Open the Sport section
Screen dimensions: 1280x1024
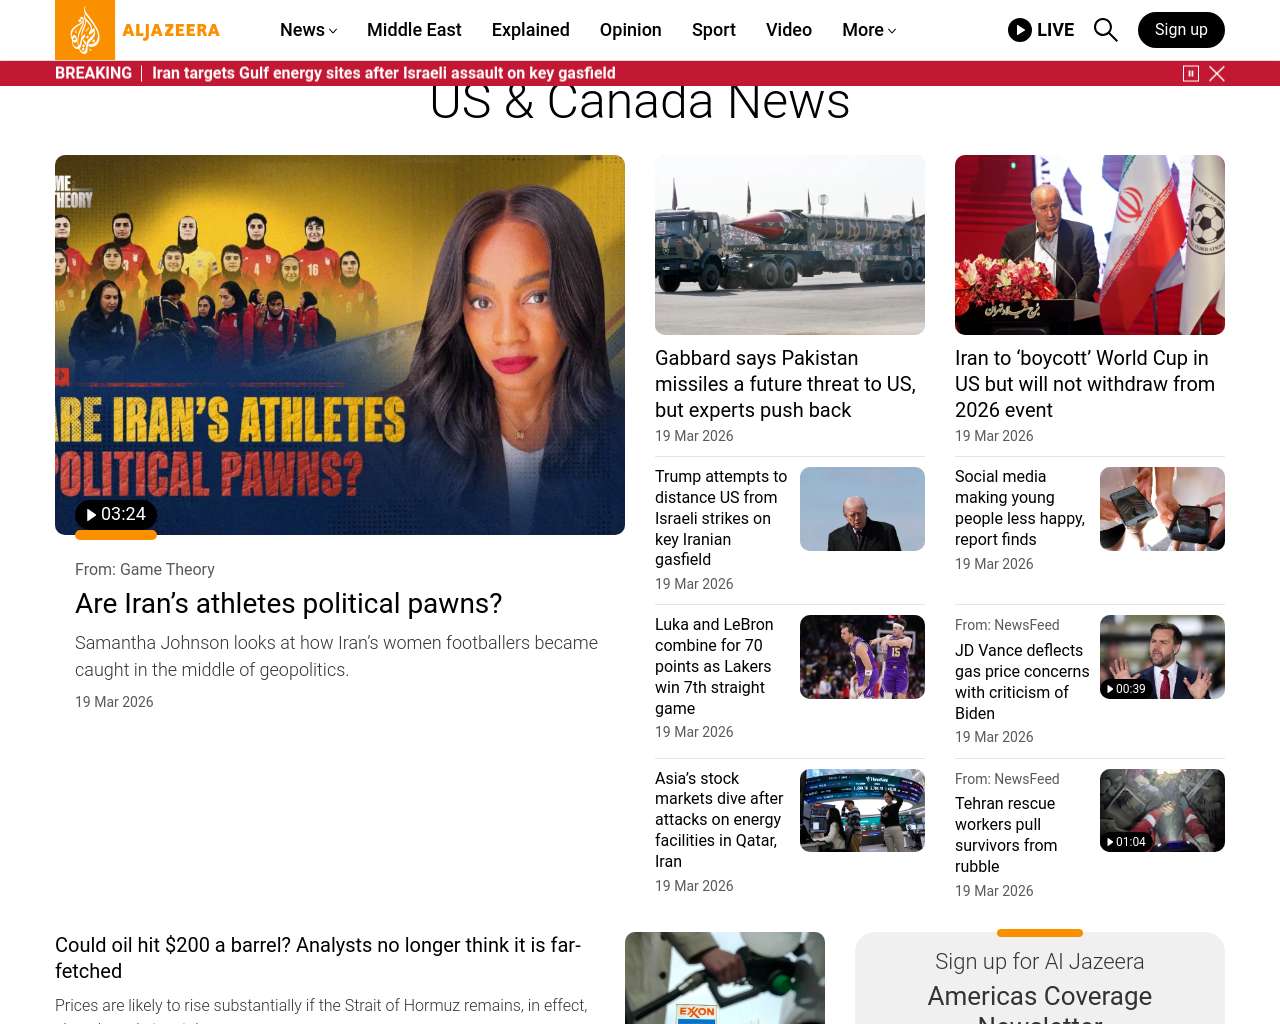tap(714, 30)
